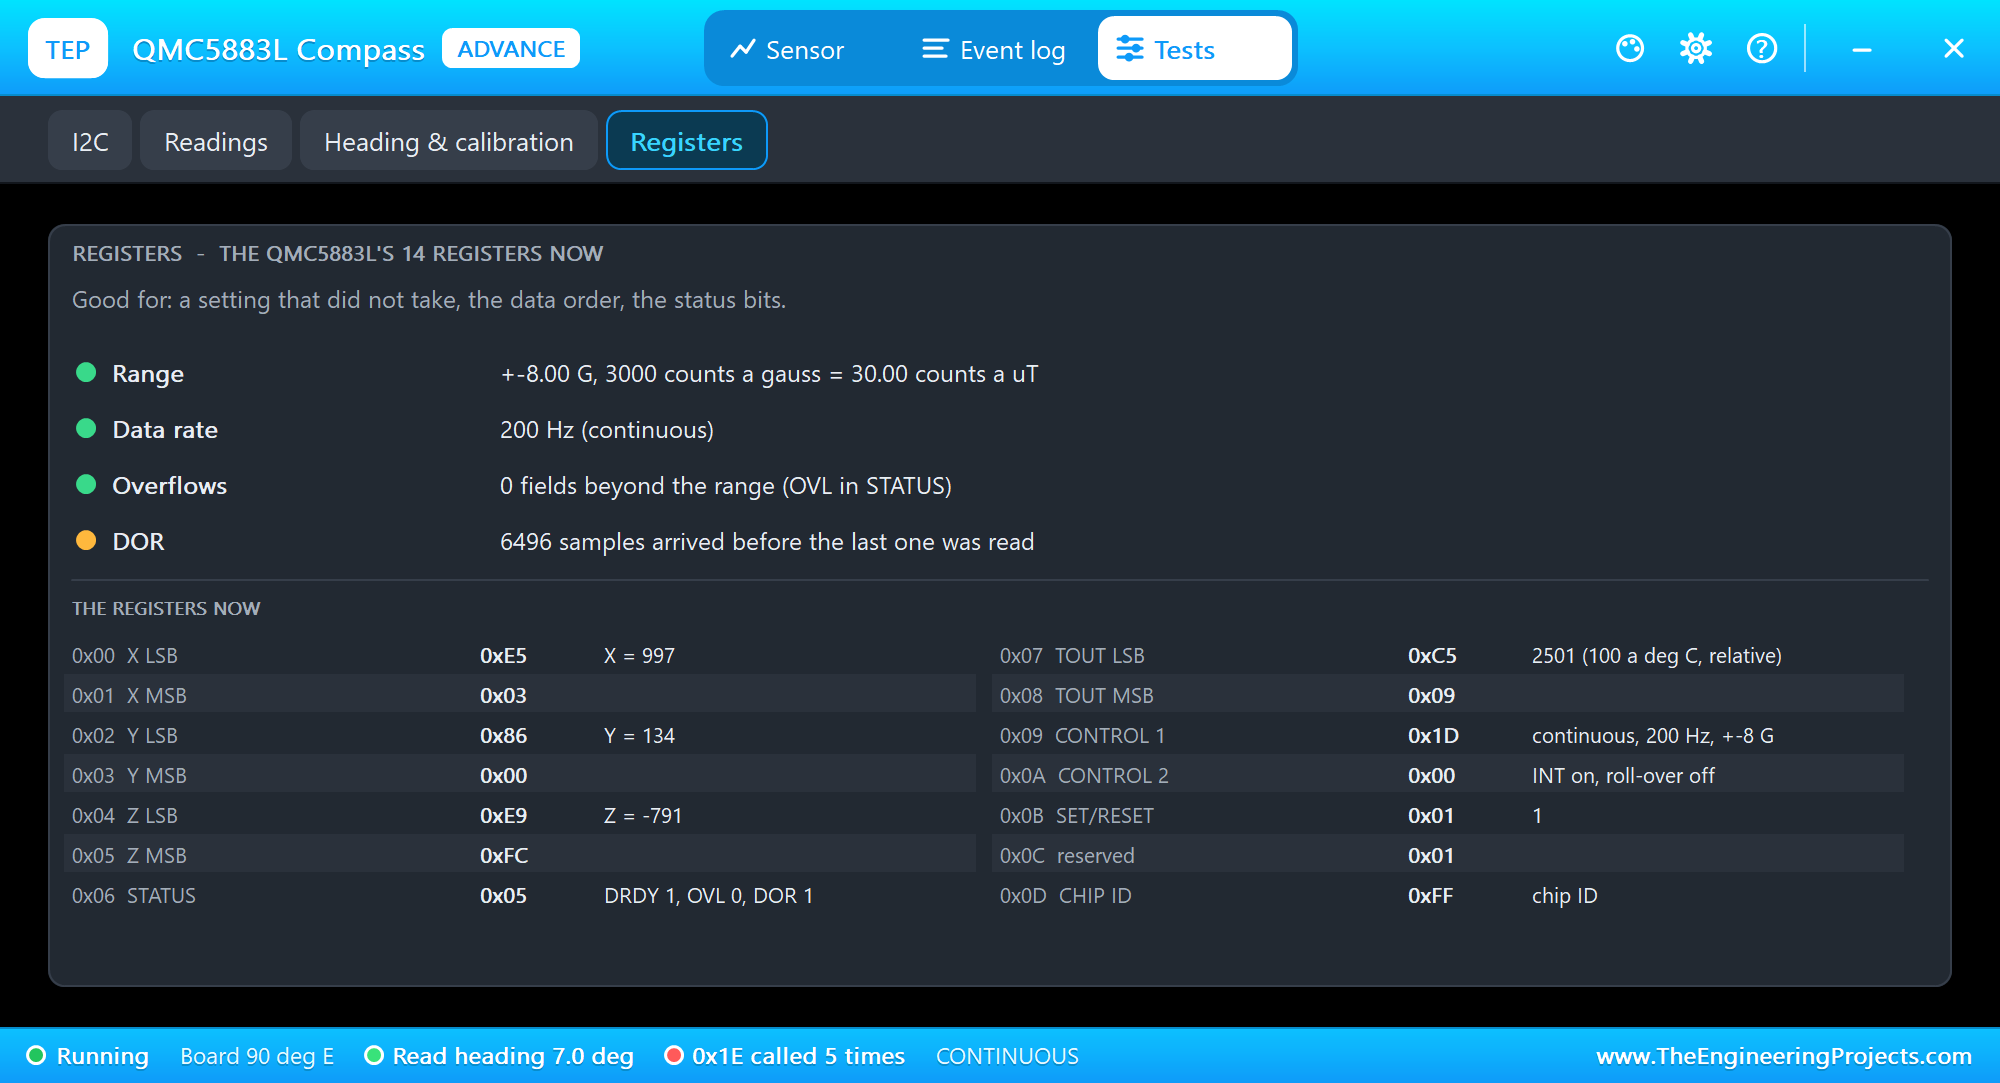Click the 0x00 X LSB register row

[x=520, y=655]
